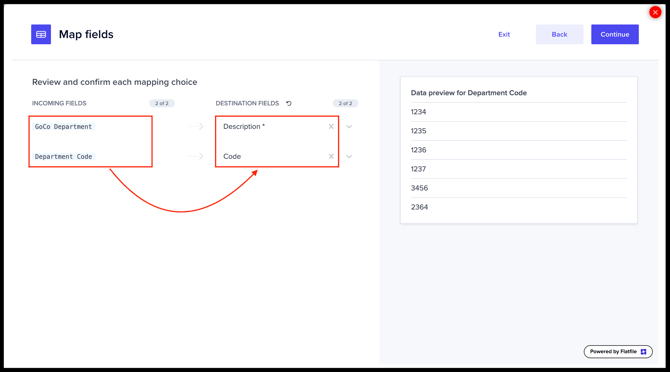
Task: Select the Department Code incoming field
Action: 63,156
